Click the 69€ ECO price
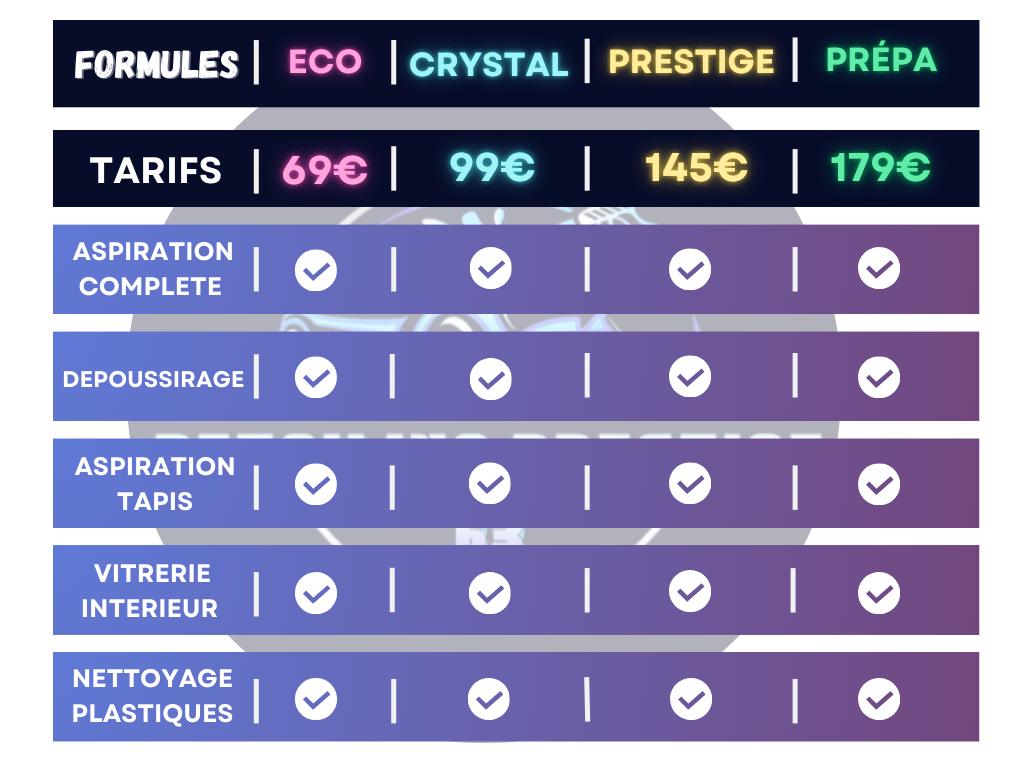This screenshot has height=768, width=1024. [324, 170]
